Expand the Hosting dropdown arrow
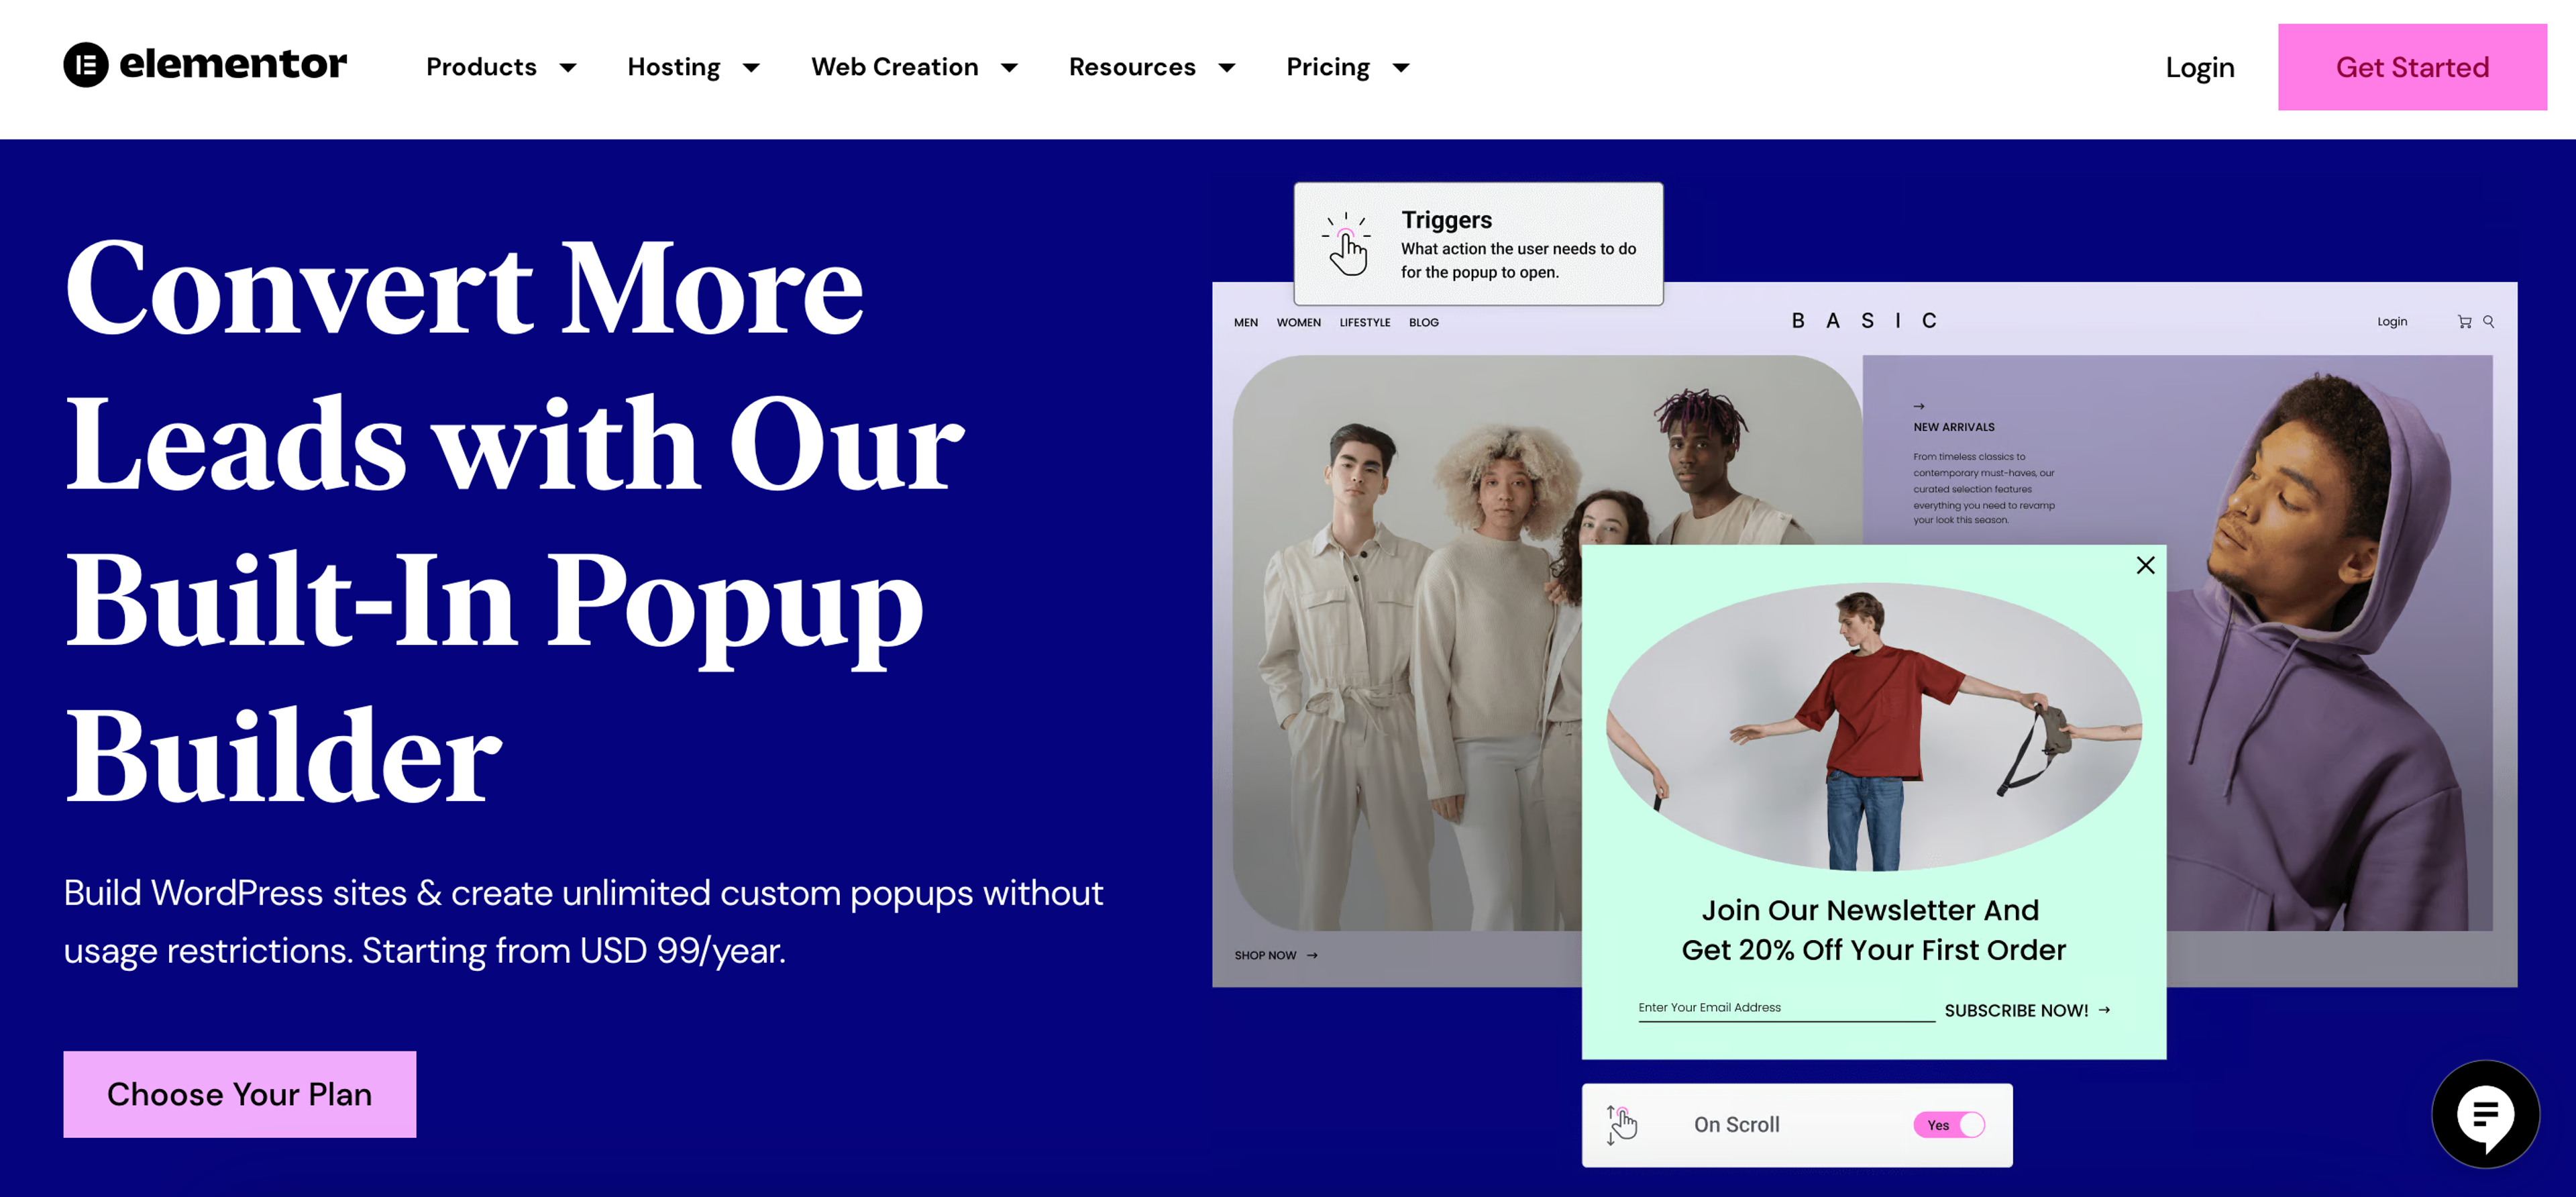The height and width of the screenshot is (1197, 2576). pyautogui.click(x=751, y=68)
